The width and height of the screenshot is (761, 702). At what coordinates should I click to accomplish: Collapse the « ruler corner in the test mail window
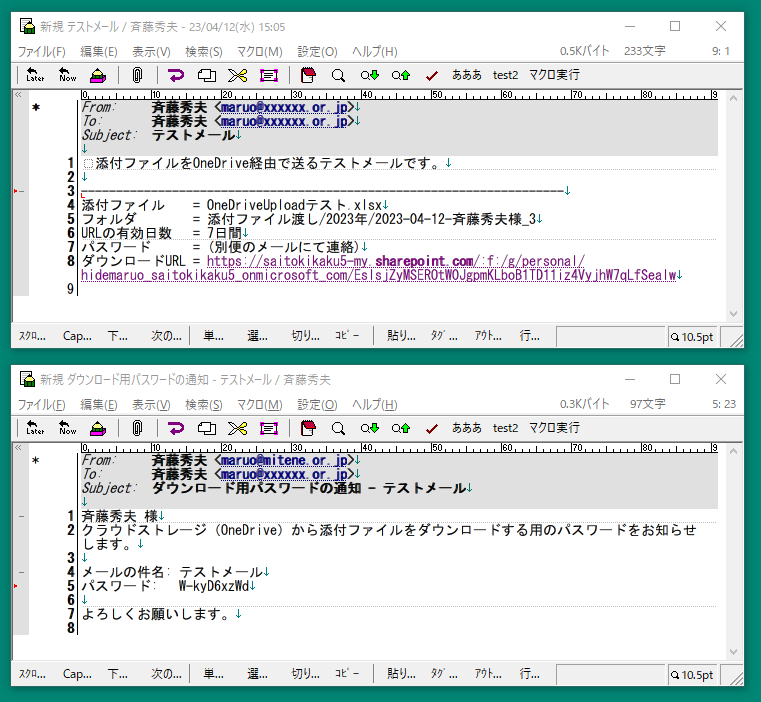tap(19, 95)
